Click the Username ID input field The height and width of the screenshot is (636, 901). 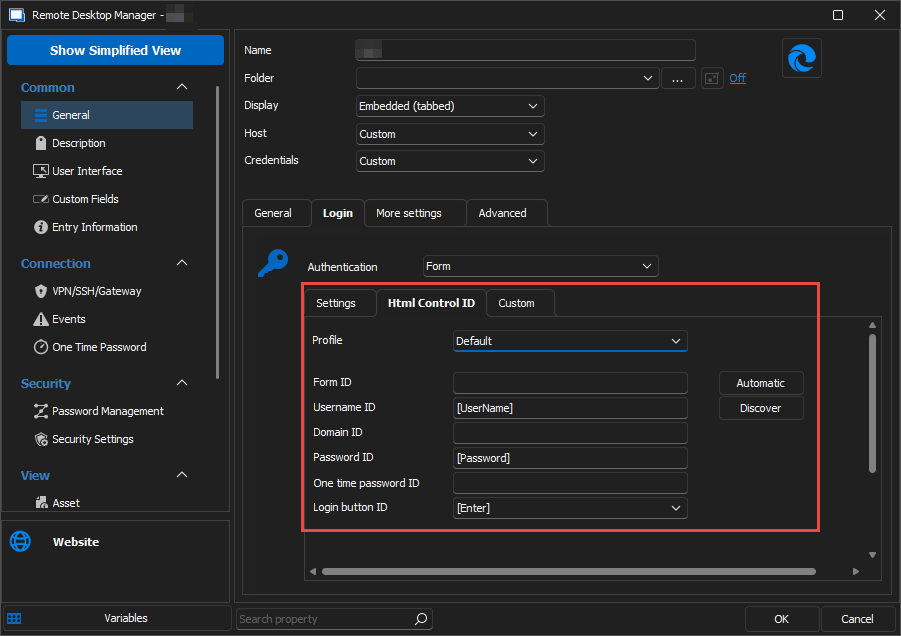pos(570,408)
